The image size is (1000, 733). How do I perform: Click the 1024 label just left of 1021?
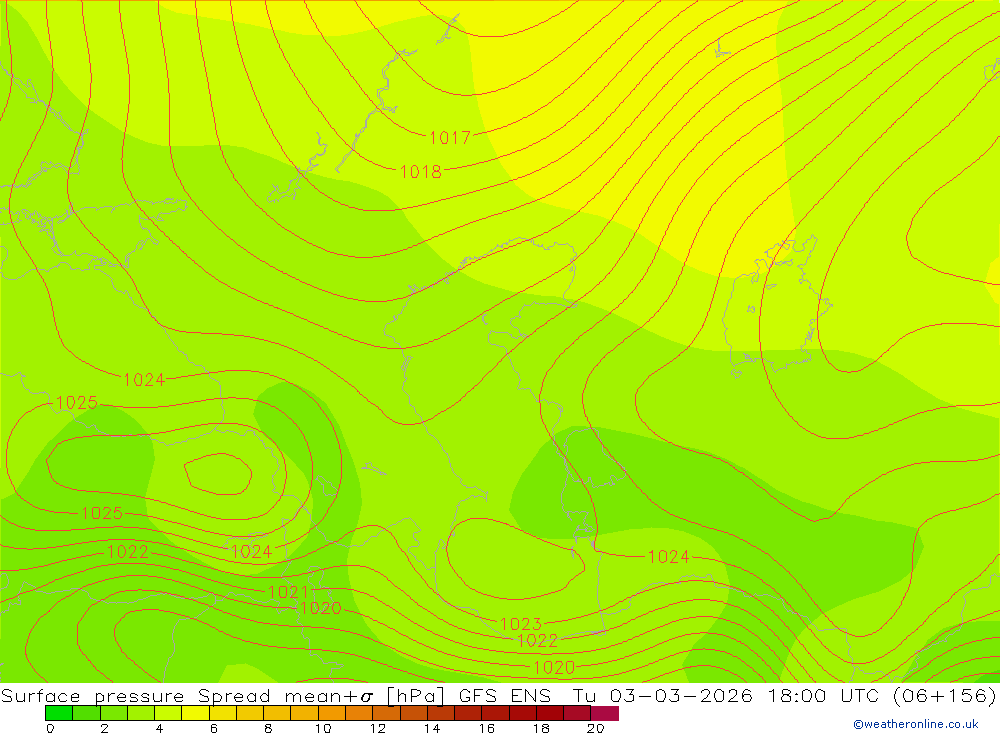[251, 552]
